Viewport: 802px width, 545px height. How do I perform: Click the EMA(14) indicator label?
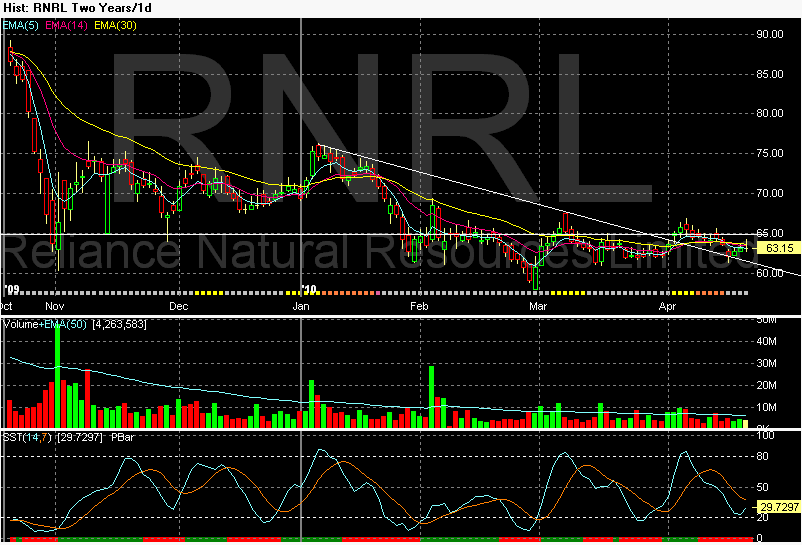[x=66, y=25]
